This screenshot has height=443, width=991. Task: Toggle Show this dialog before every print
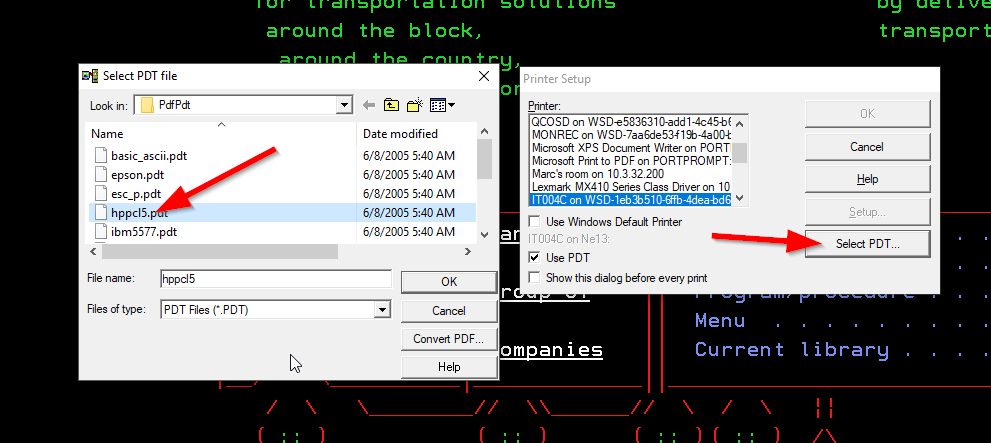pos(535,277)
